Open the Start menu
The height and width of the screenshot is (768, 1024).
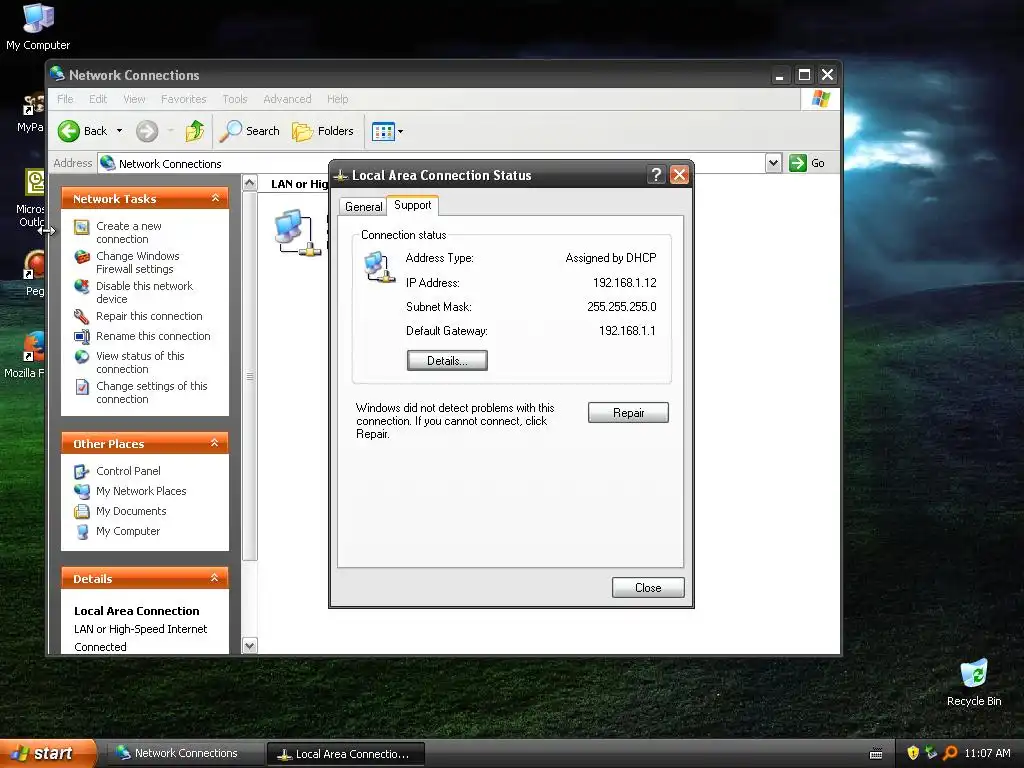(48, 753)
